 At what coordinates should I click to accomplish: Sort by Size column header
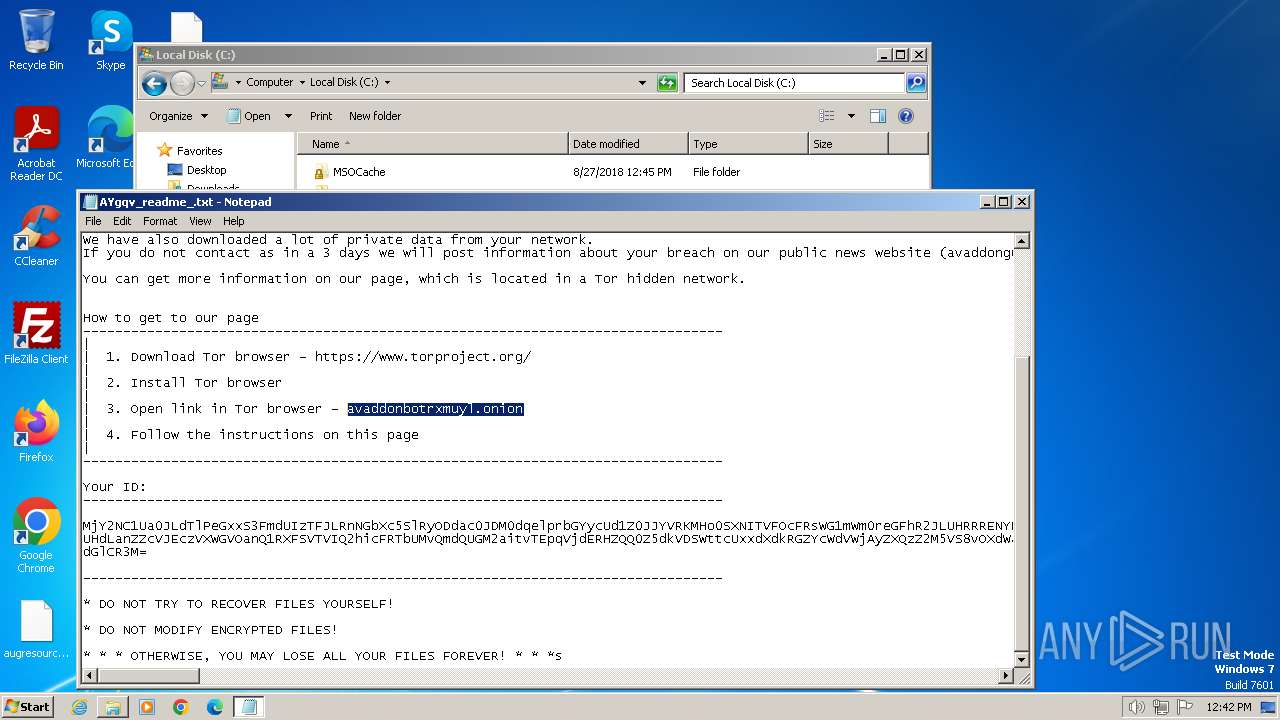(847, 144)
